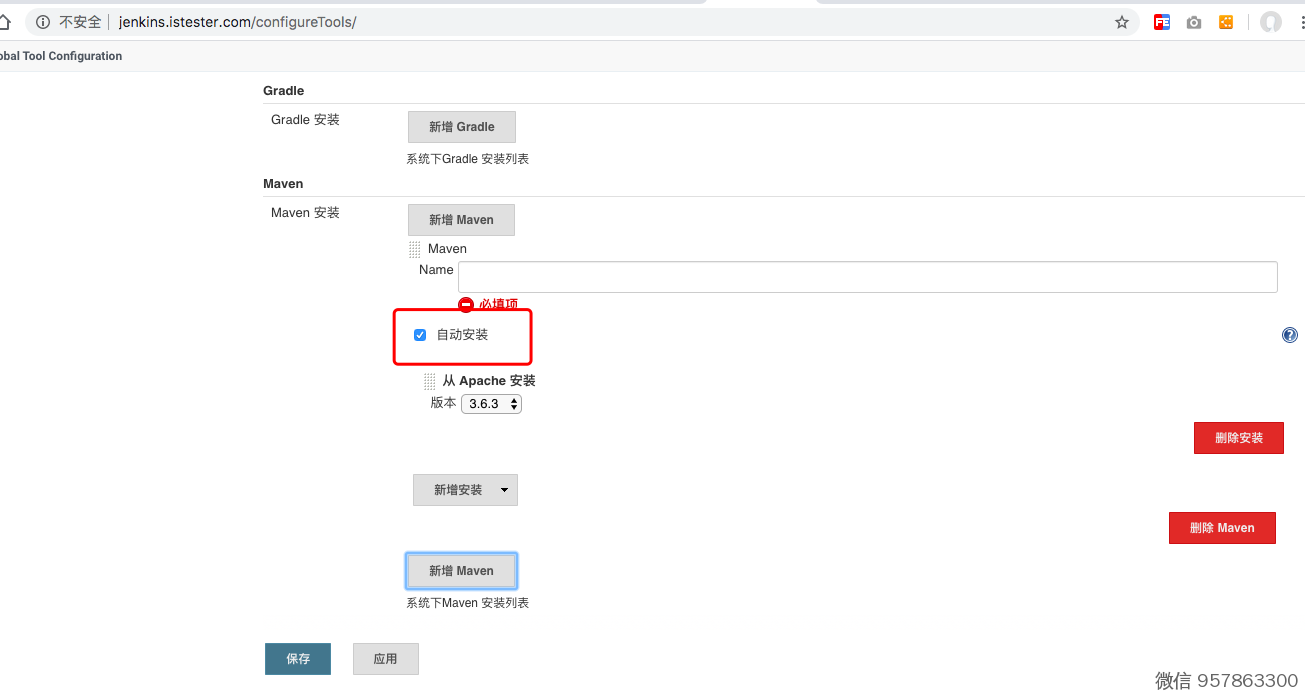Click the red 必填项 error icon
Screen dimensions: 1305x692
(x=466, y=304)
